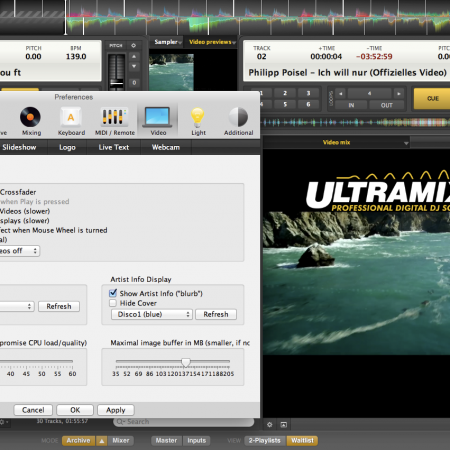Click the Cancel button
The height and width of the screenshot is (450, 450).
[33, 410]
